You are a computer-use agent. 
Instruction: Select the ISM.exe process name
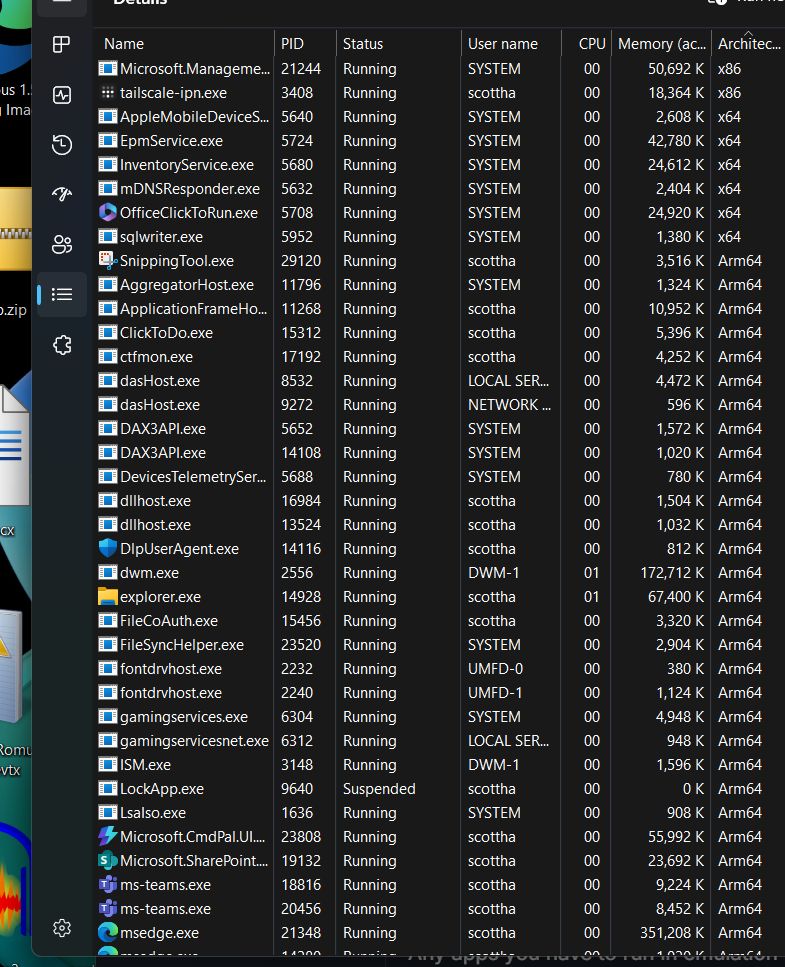coord(145,765)
